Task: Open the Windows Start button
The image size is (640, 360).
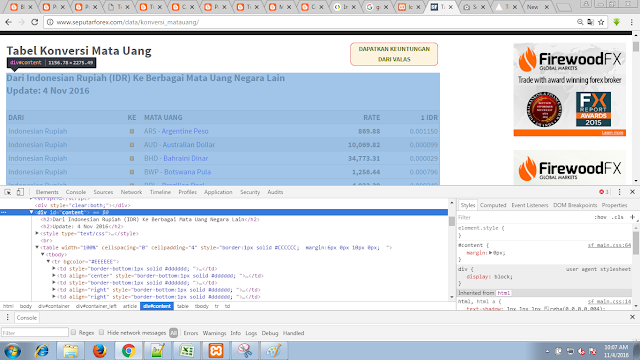Action: (13, 351)
